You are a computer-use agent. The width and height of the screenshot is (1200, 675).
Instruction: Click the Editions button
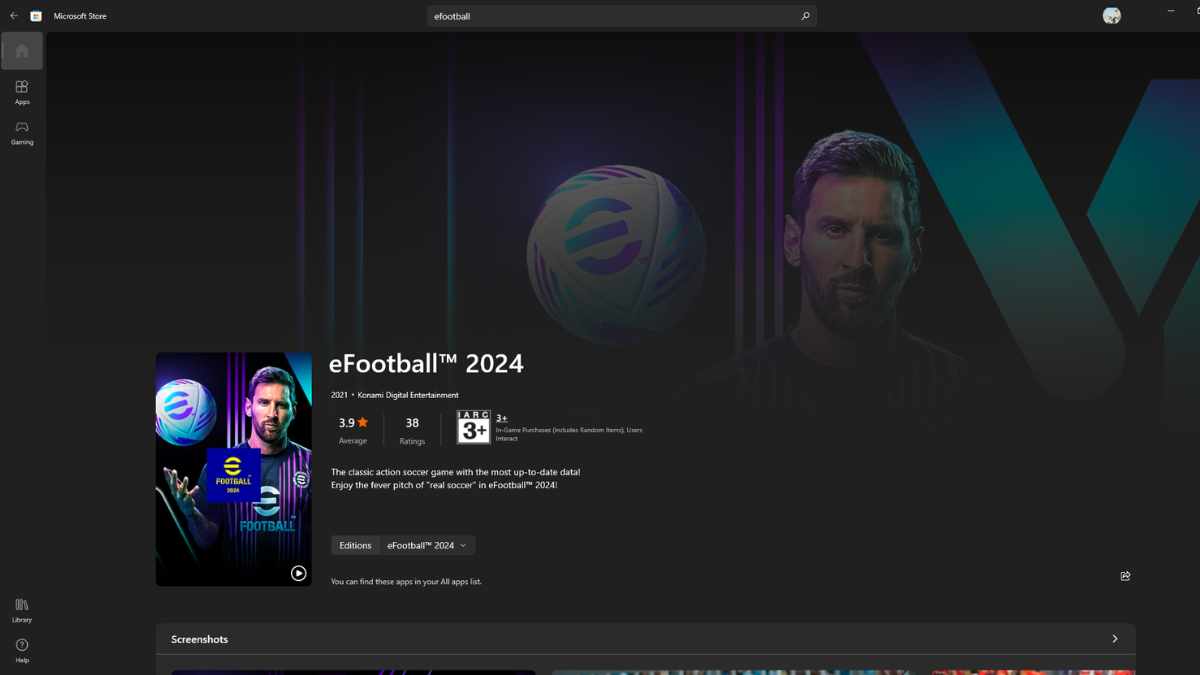click(x=355, y=545)
